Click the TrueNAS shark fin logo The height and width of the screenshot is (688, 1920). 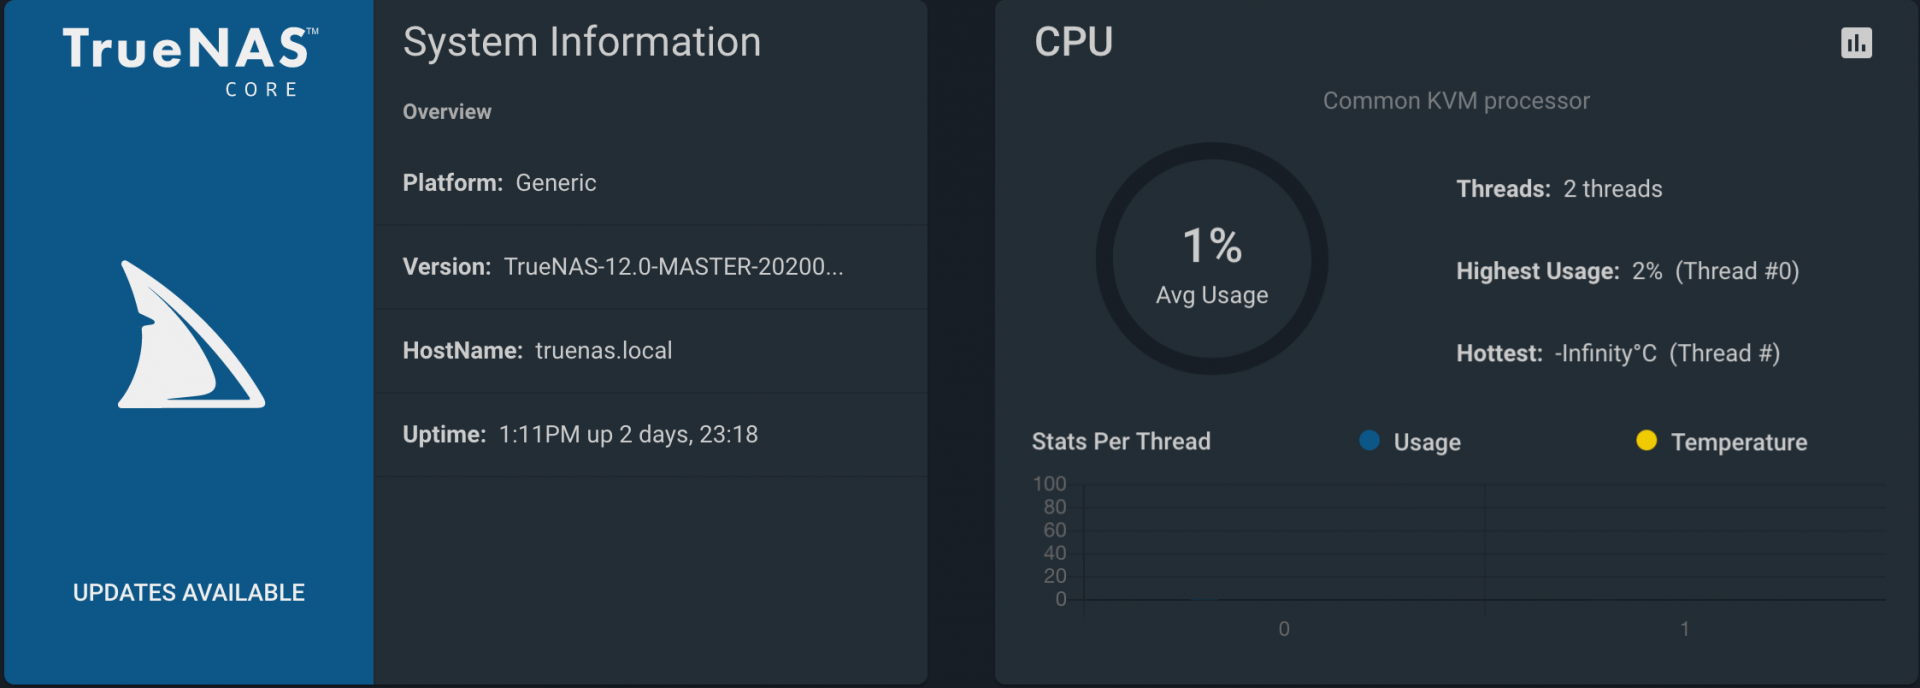coord(191,334)
